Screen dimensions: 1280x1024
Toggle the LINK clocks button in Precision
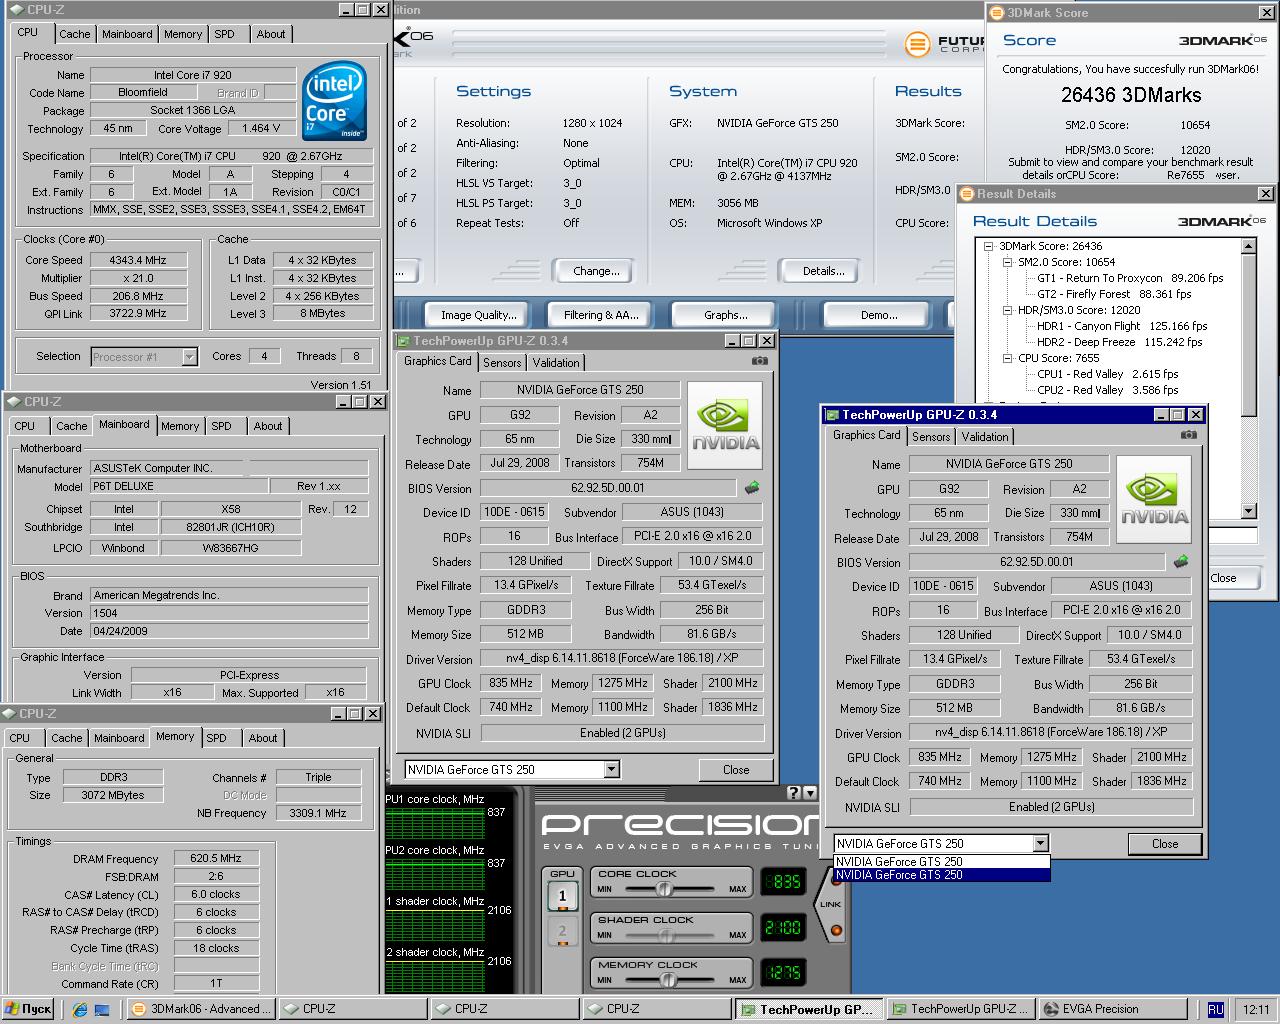coord(831,904)
